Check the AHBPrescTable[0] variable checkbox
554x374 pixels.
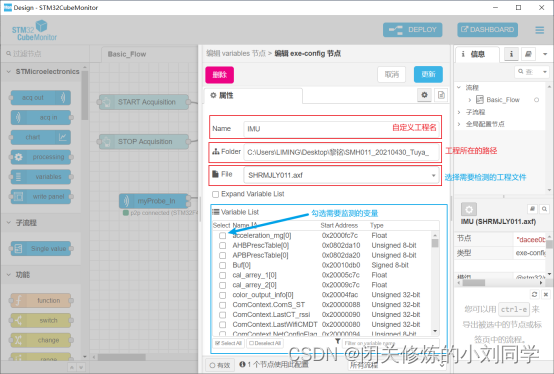tap(223, 245)
